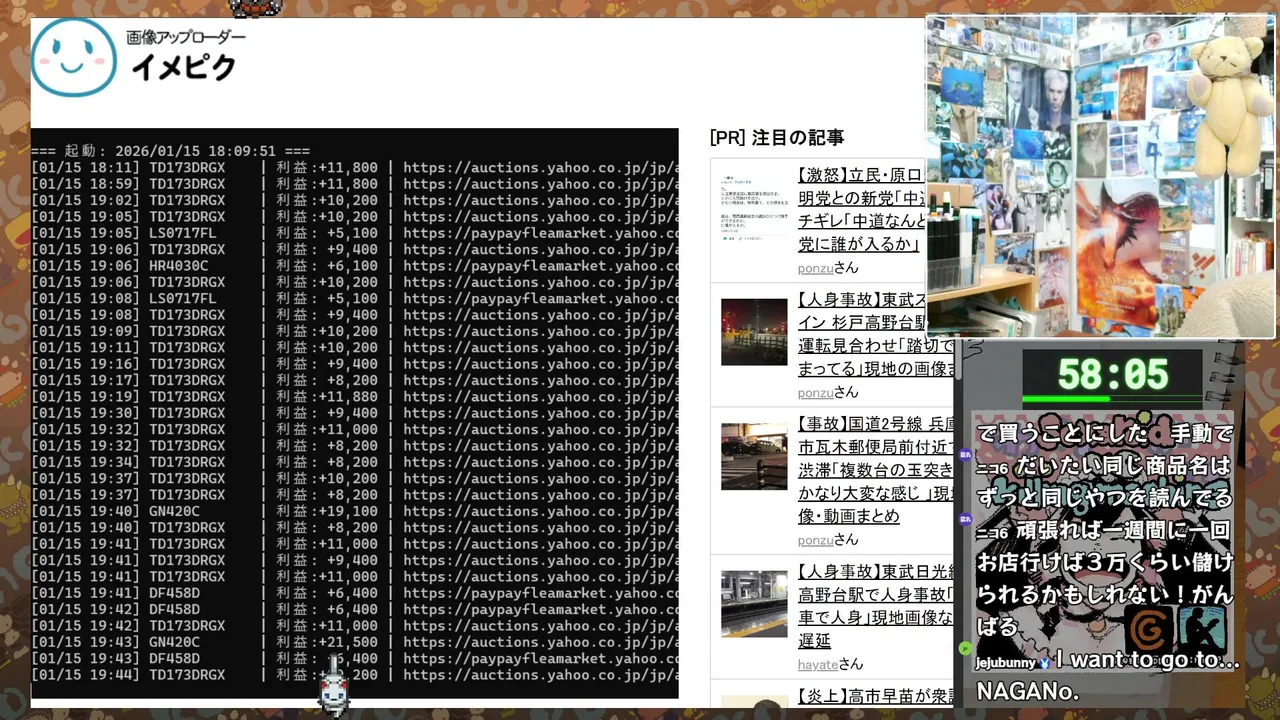Click the [01/15 19:42] DF458D log row
Screen dimensions: 1280x720
click(x=354, y=609)
